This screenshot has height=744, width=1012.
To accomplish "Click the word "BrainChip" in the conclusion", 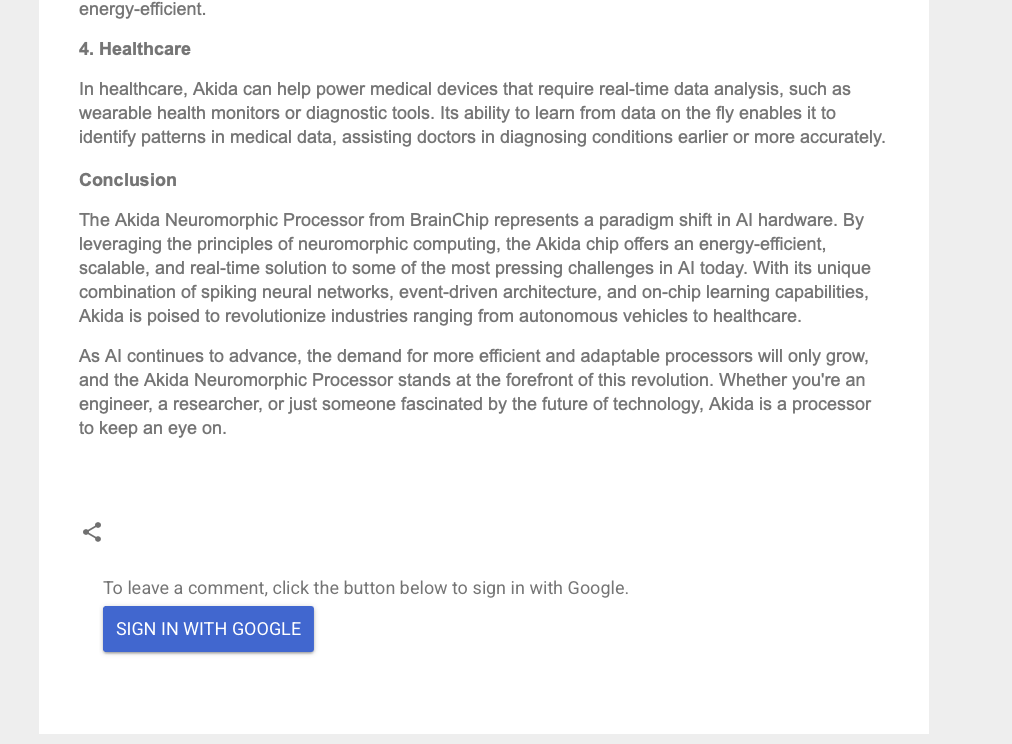I will [449, 220].
